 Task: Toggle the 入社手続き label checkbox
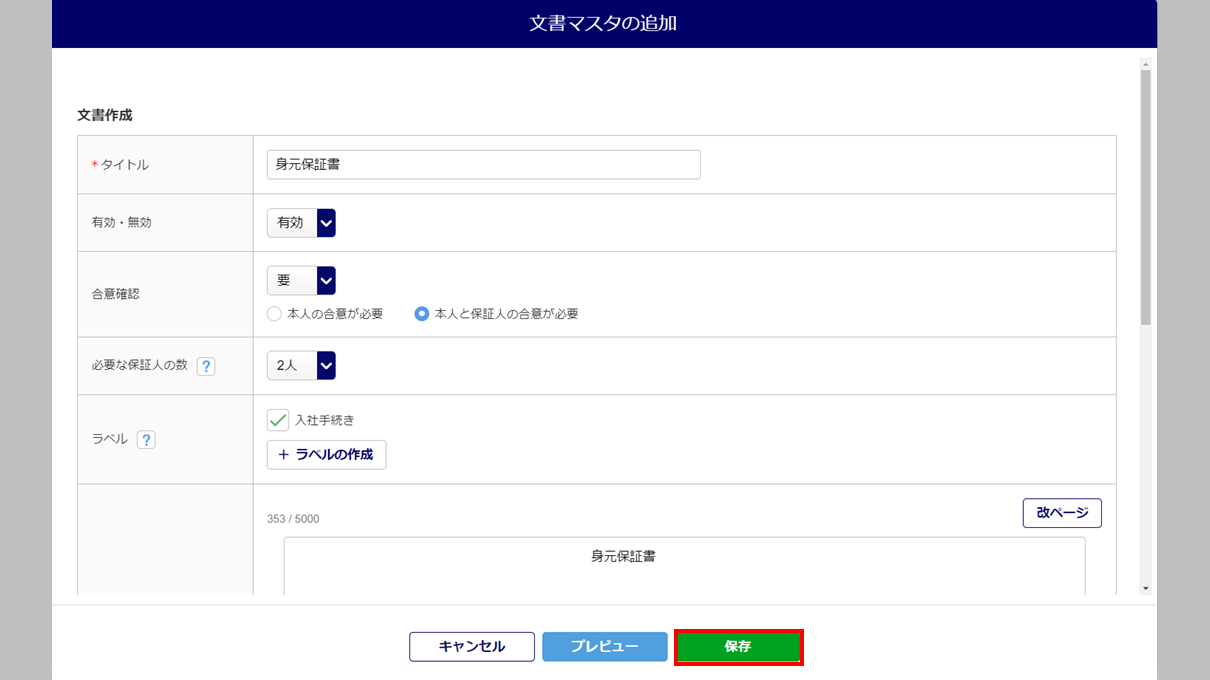(278, 420)
